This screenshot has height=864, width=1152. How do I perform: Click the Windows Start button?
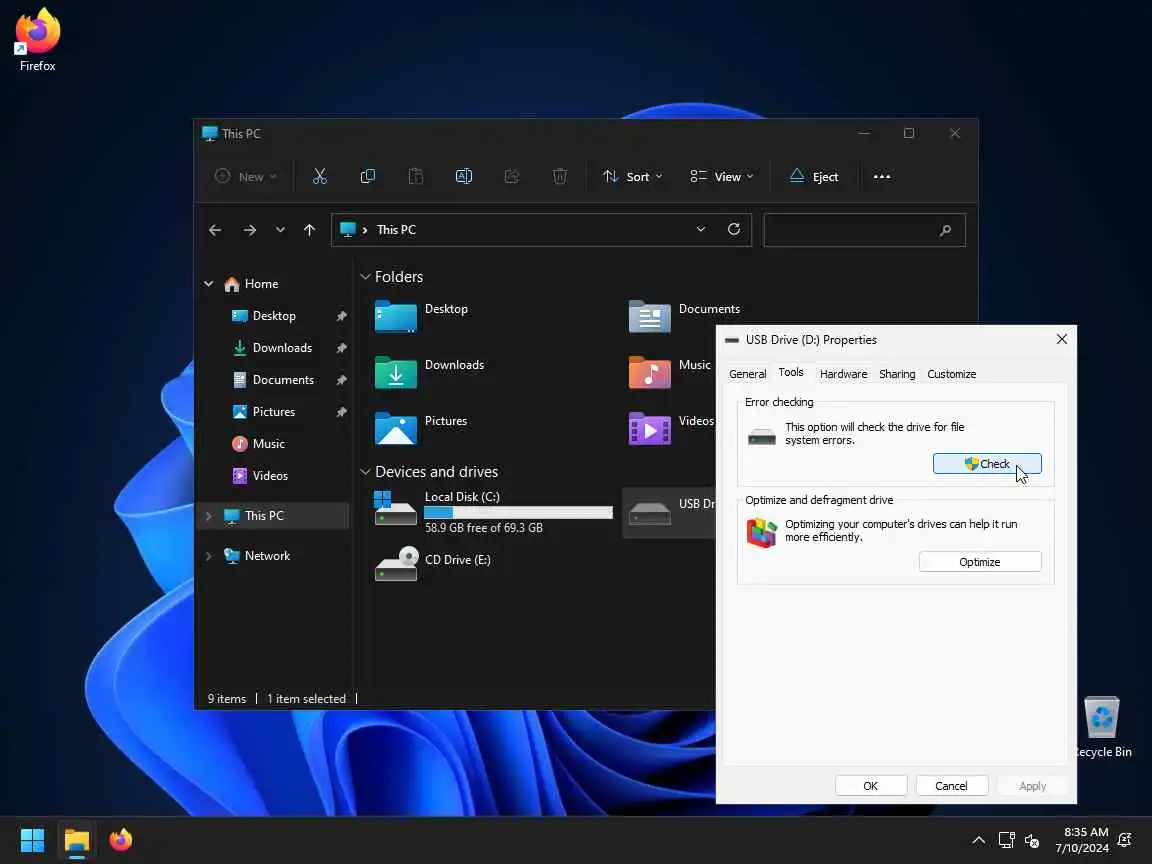click(x=32, y=840)
